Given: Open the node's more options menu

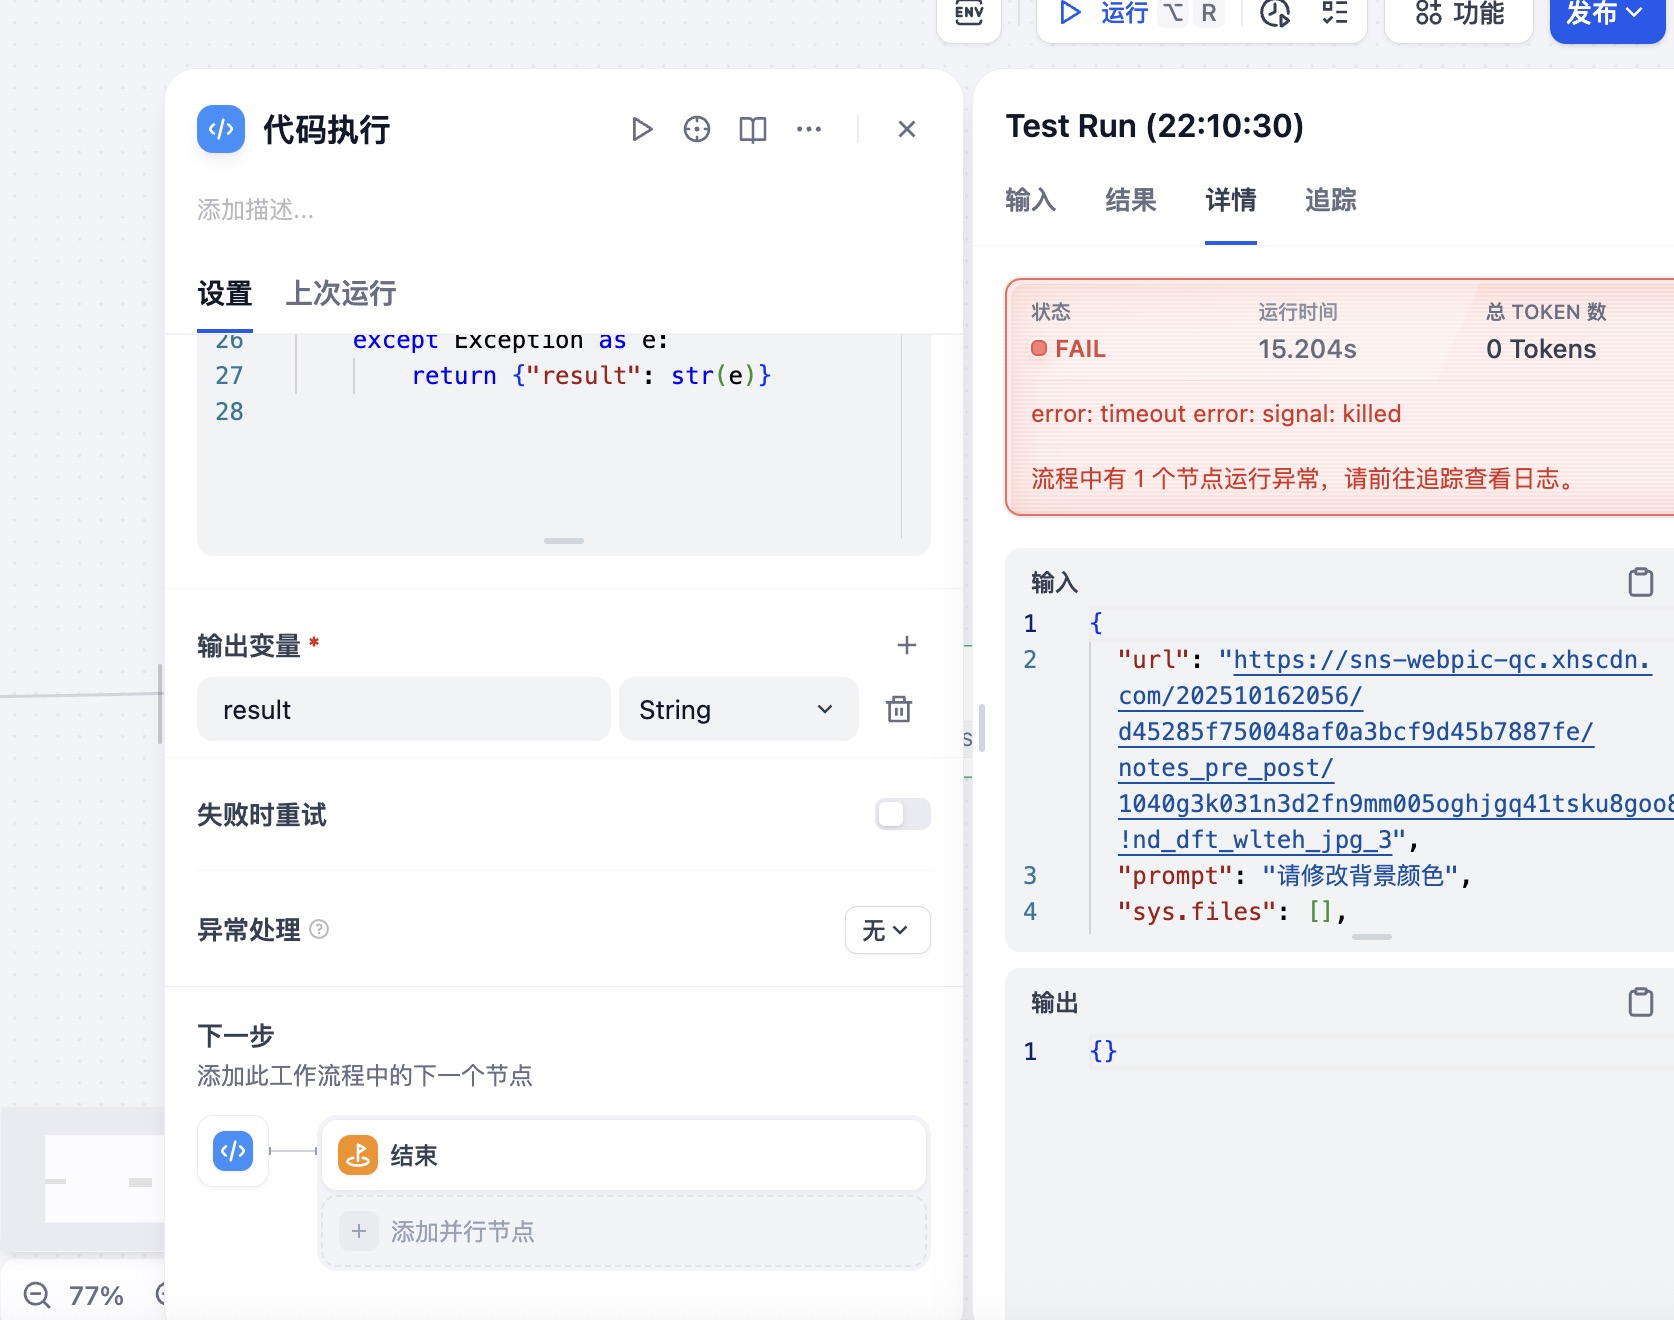Looking at the screenshot, I should click(808, 129).
